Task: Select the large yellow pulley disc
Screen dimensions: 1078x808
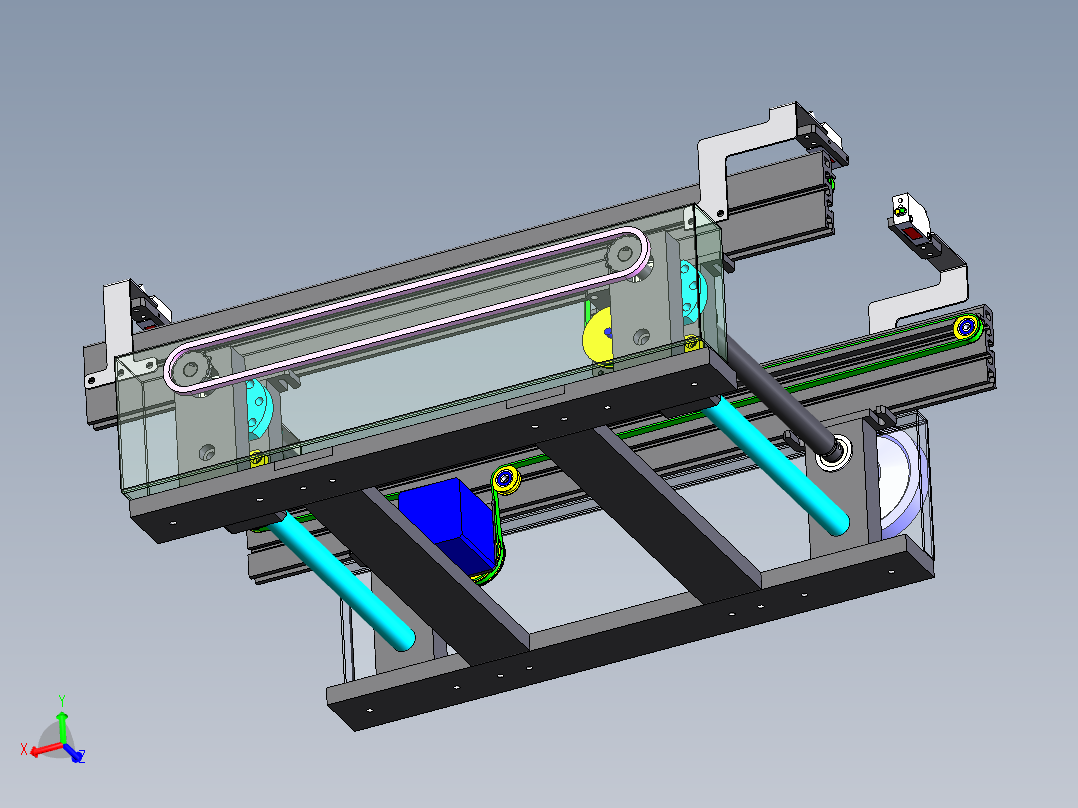Action: click(x=598, y=338)
